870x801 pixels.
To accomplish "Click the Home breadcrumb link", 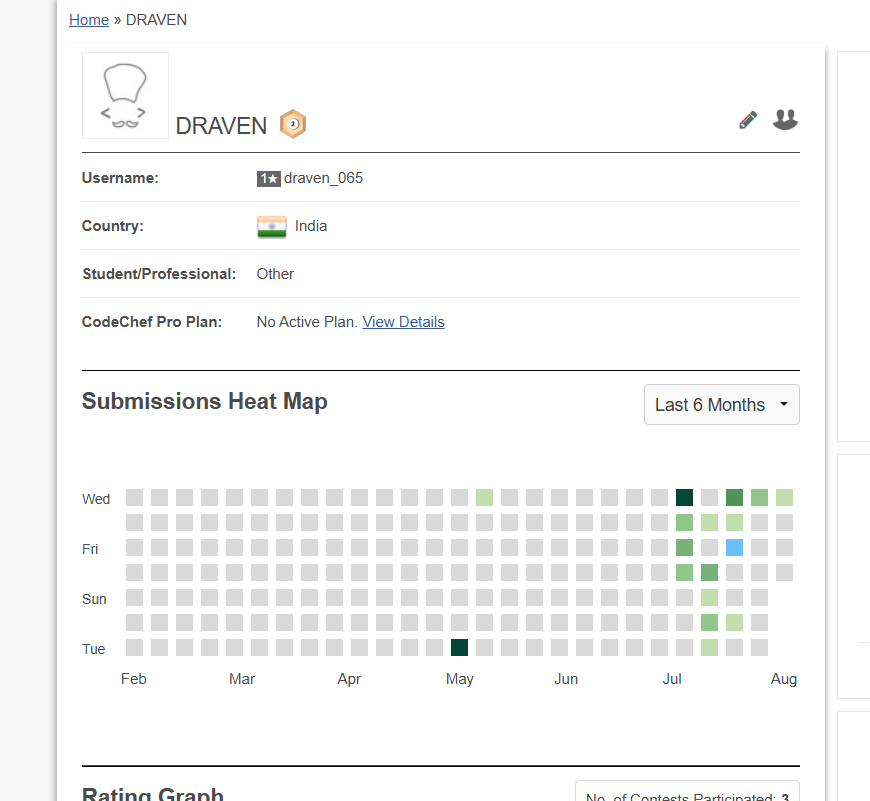I will click(x=89, y=20).
